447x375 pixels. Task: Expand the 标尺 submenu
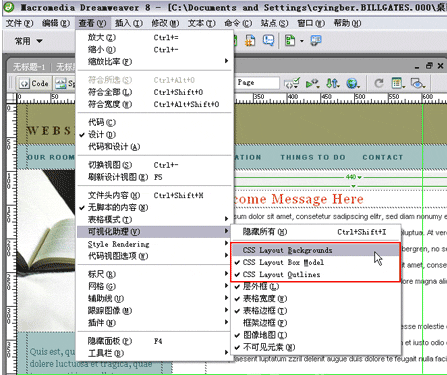154,274
